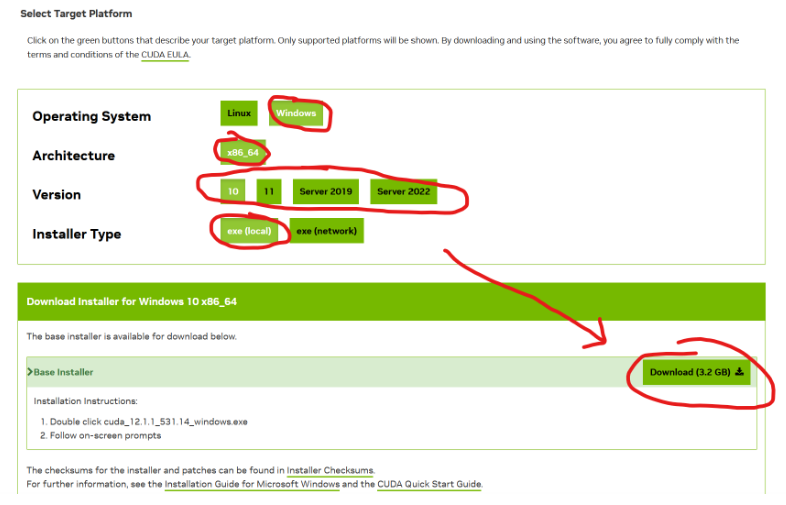Screen dimensions: 786x505
Task: Click the 'Version' row label
Action: coord(57,195)
